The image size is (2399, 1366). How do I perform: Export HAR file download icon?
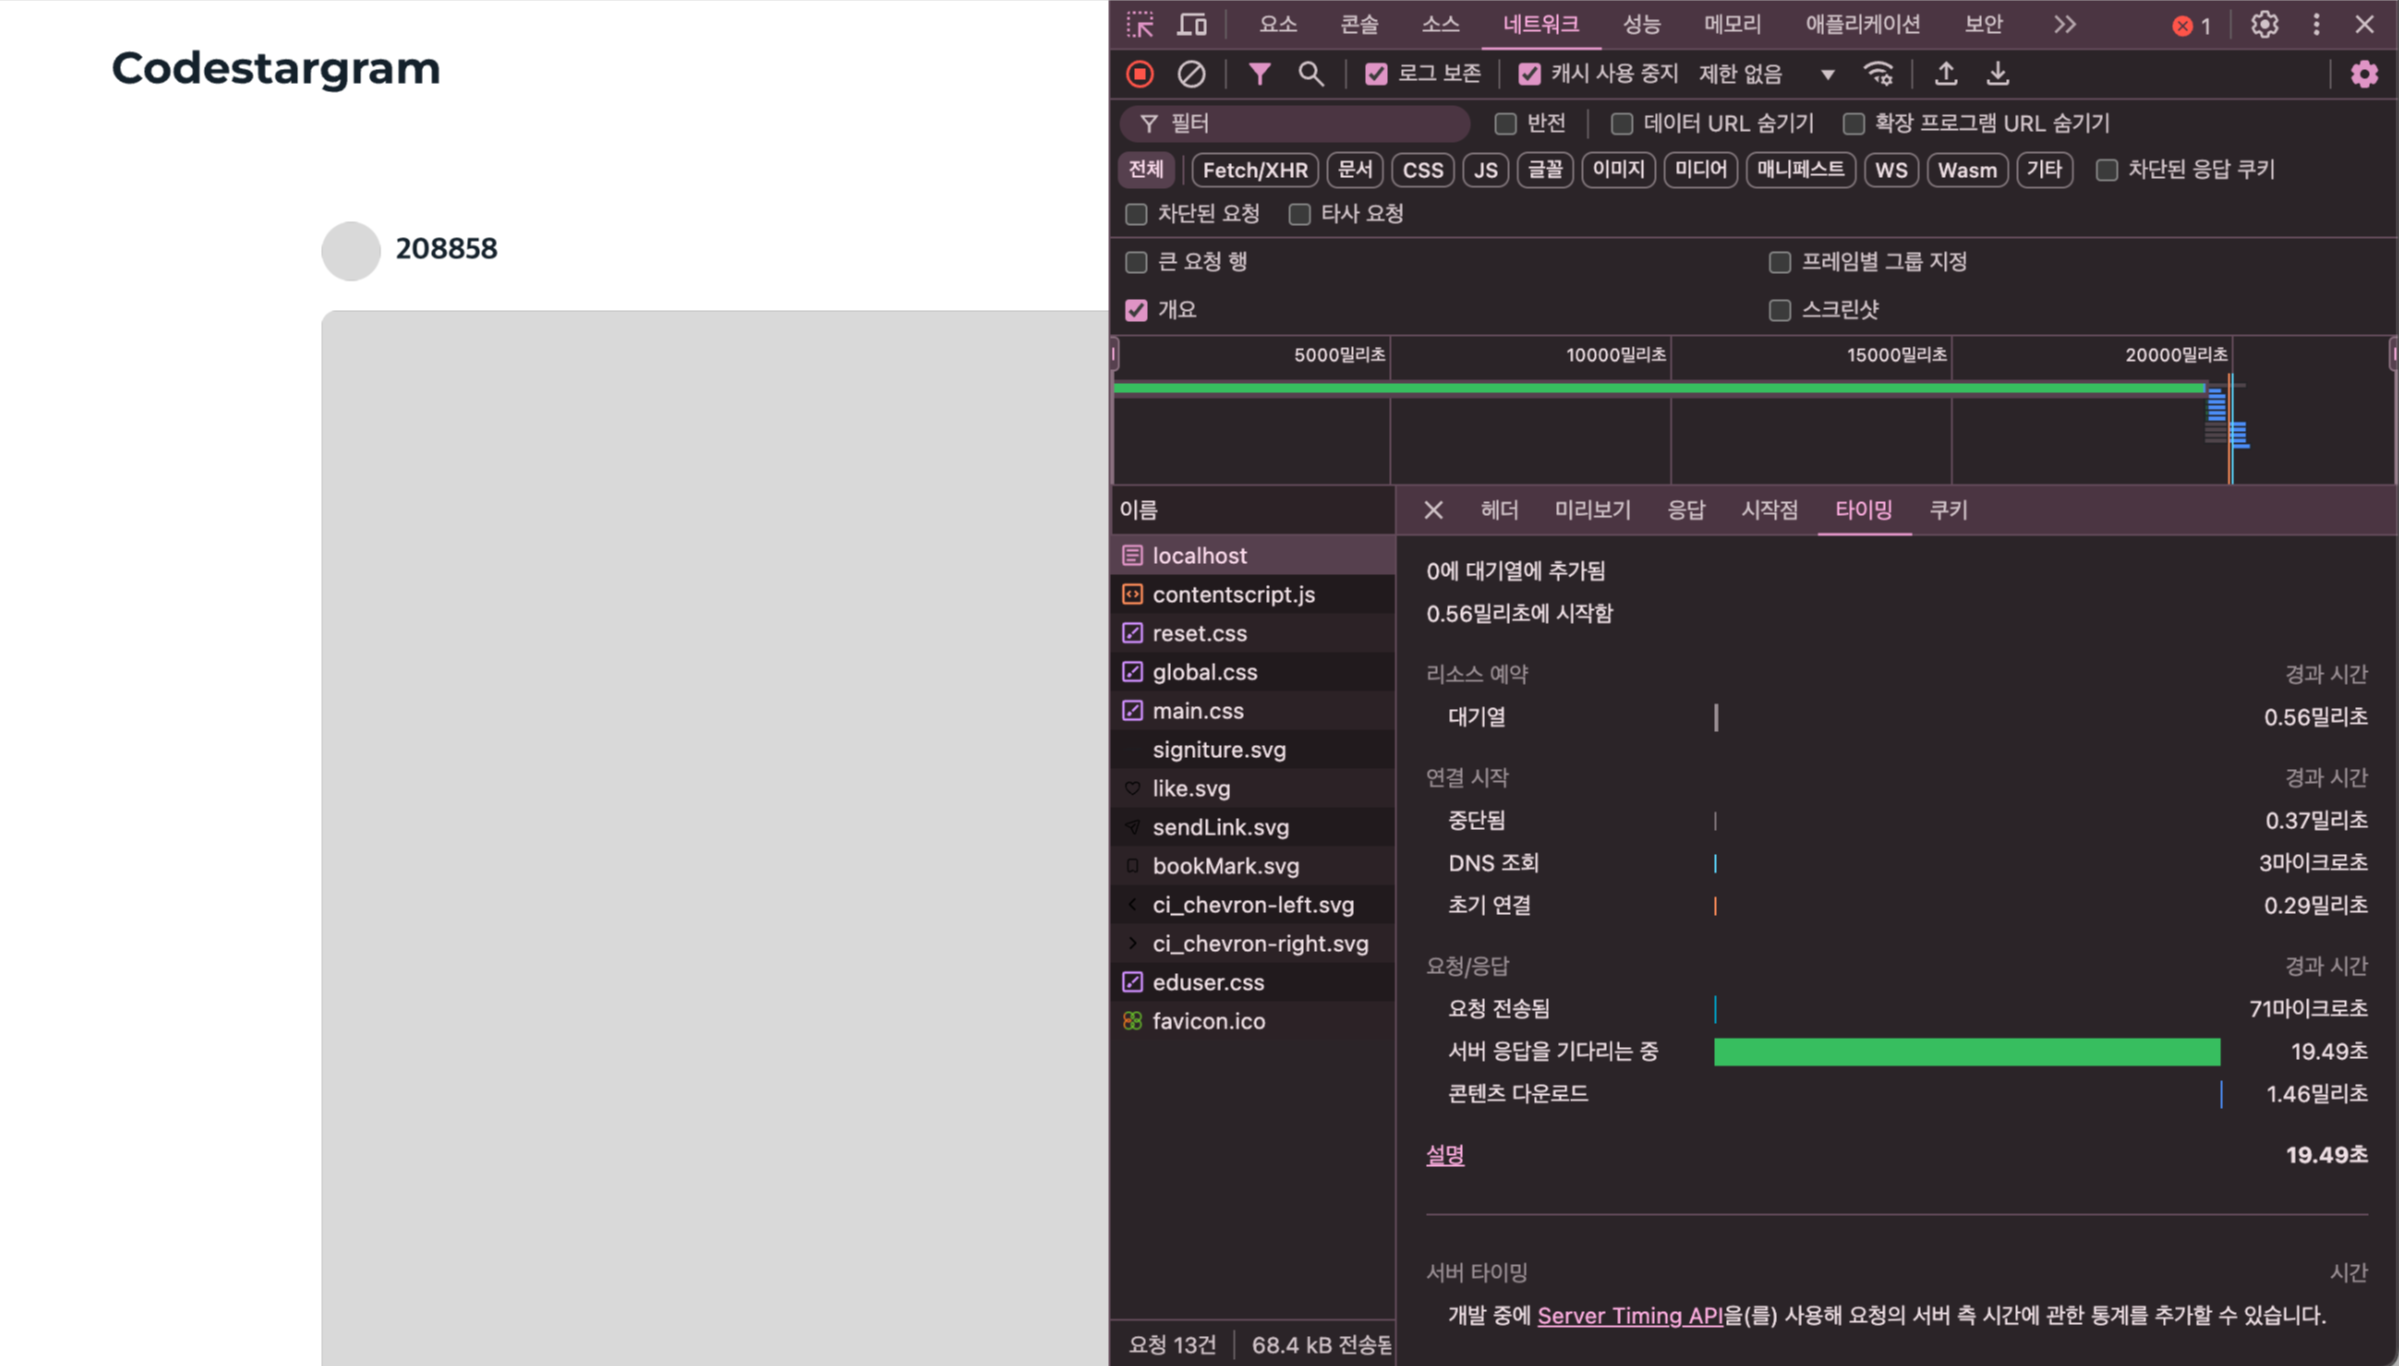point(1998,74)
